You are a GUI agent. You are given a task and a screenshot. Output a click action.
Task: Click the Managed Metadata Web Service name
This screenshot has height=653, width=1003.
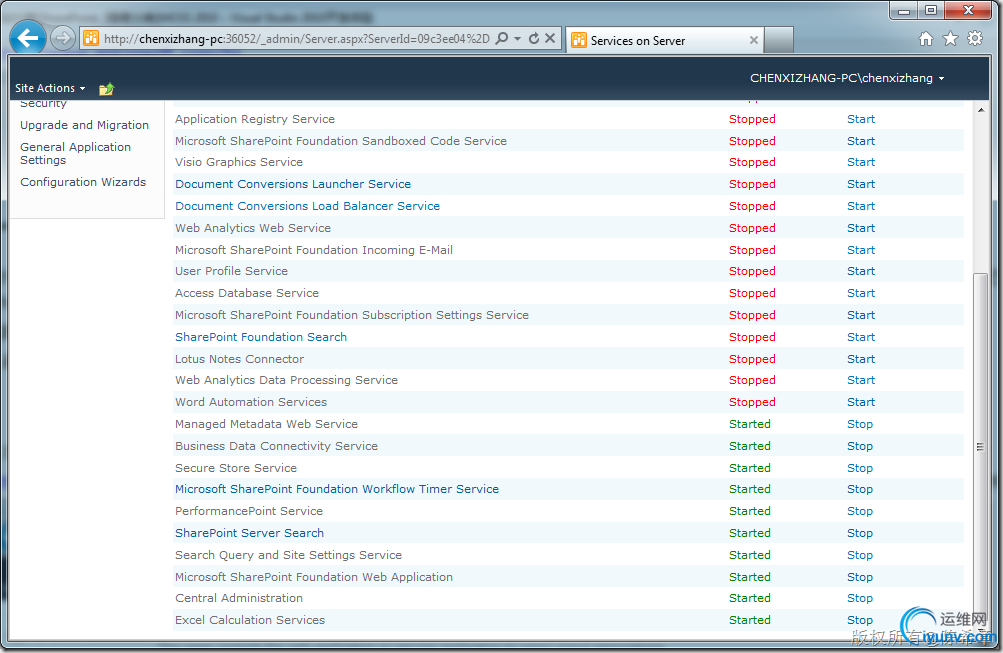click(x=266, y=424)
